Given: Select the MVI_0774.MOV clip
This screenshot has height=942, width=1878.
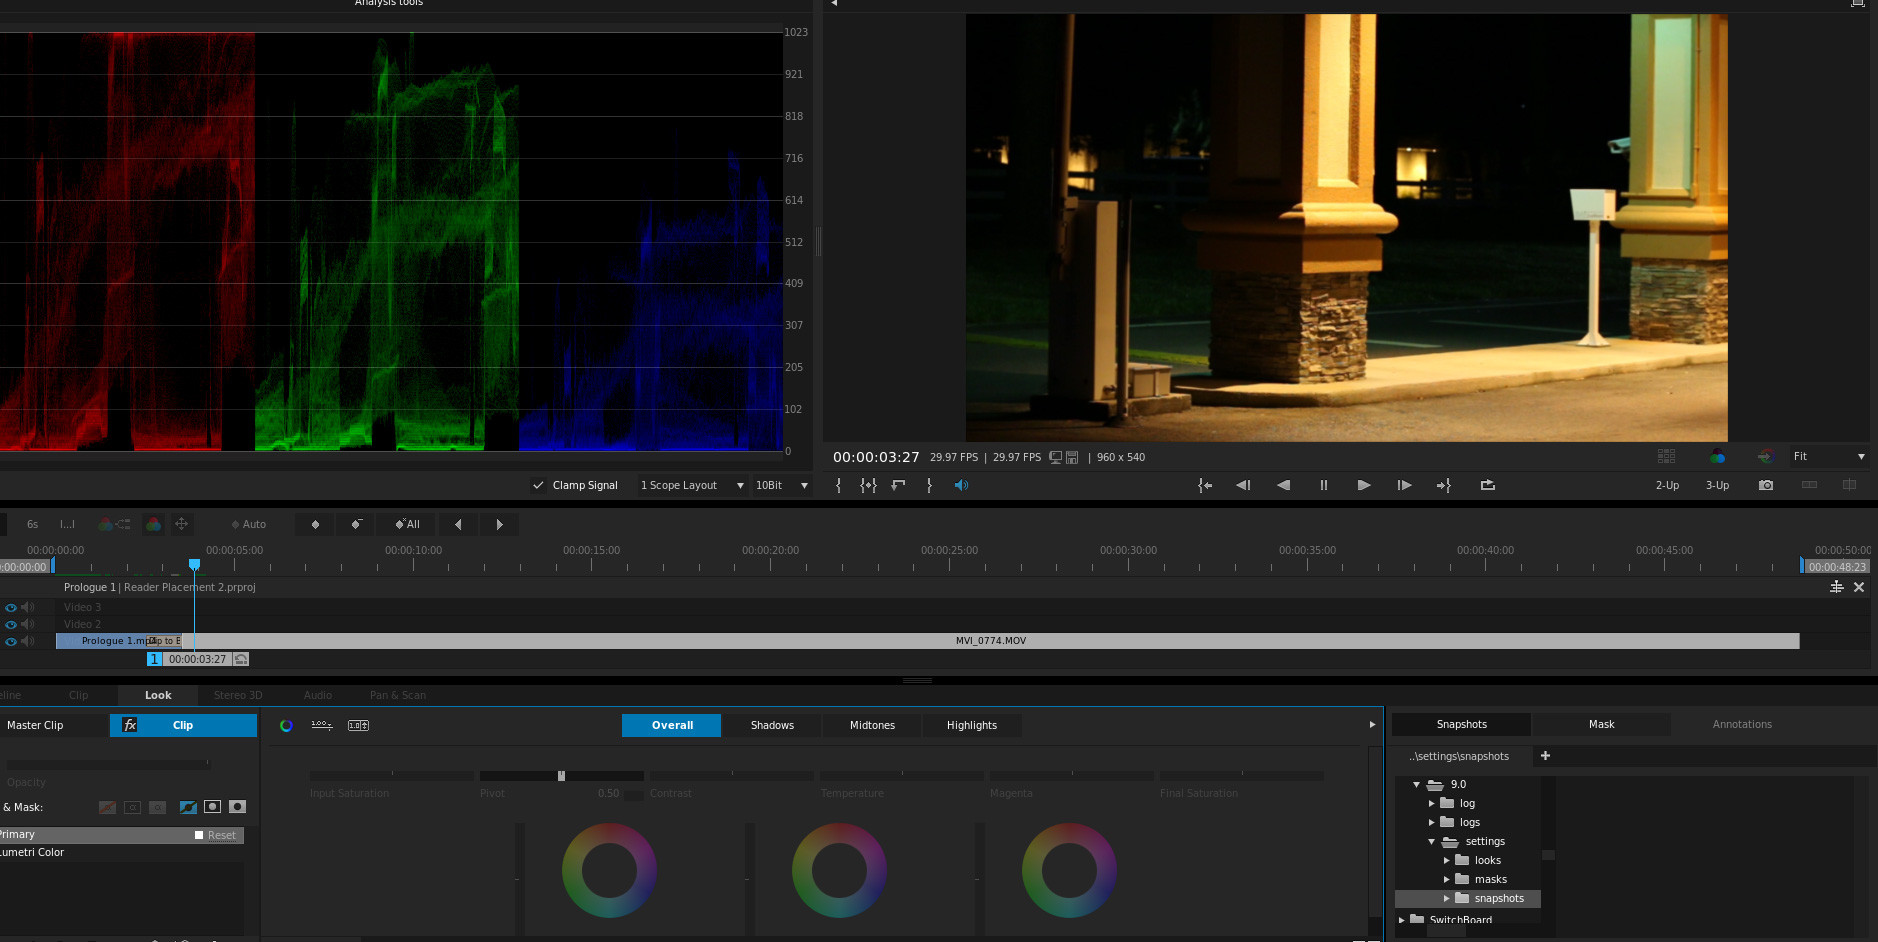Looking at the screenshot, I should pos(990,641).
